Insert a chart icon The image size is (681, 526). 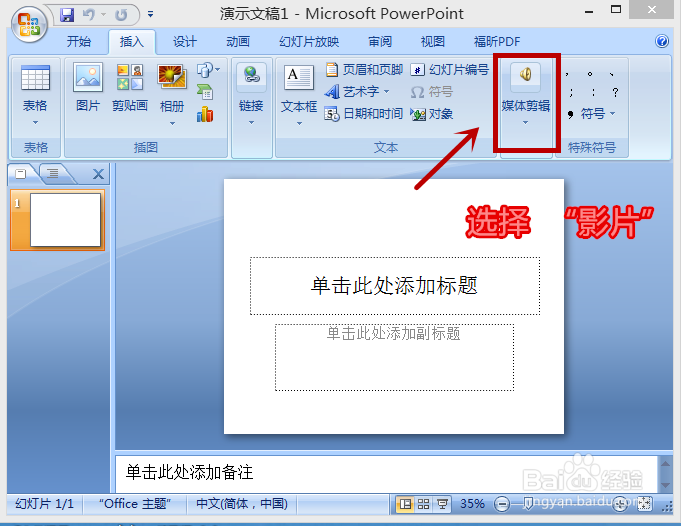tap(205, 115)
